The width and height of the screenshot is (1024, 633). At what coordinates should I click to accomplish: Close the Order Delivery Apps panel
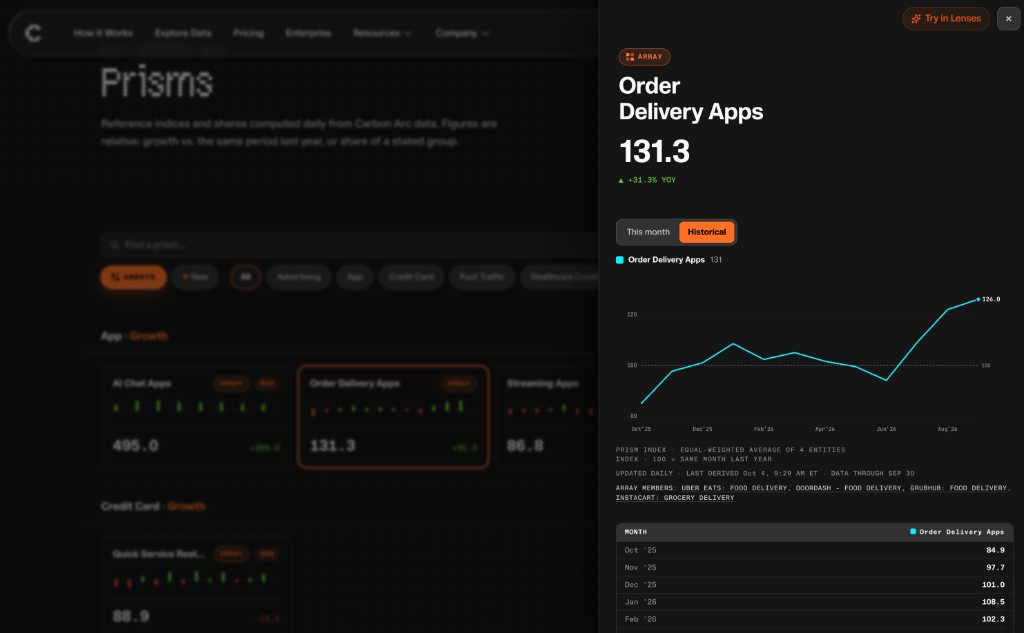click(x=1008, y=19)
